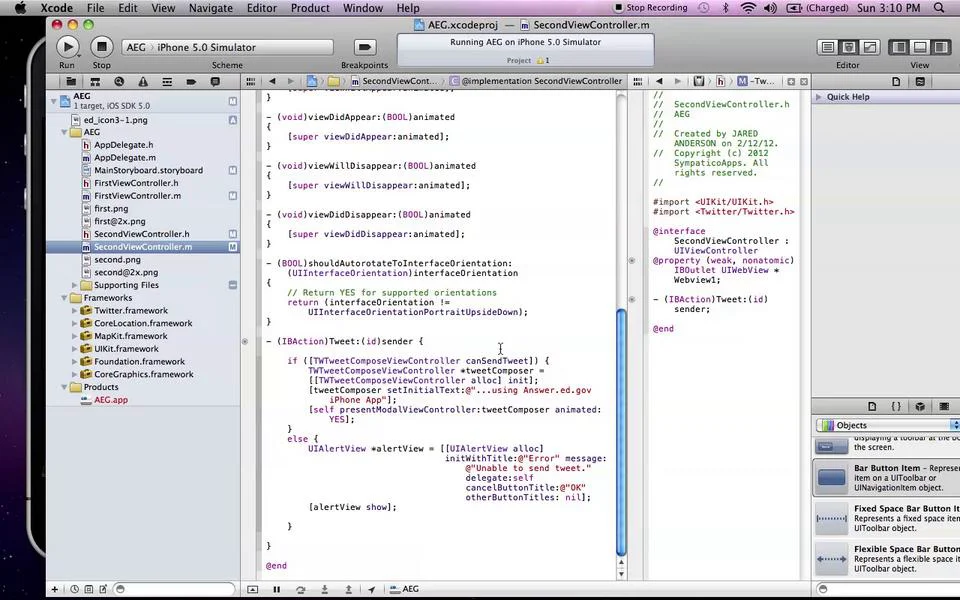960x600 pixels.
Task: Open the Window menu
Action: (x=362, y=8)
